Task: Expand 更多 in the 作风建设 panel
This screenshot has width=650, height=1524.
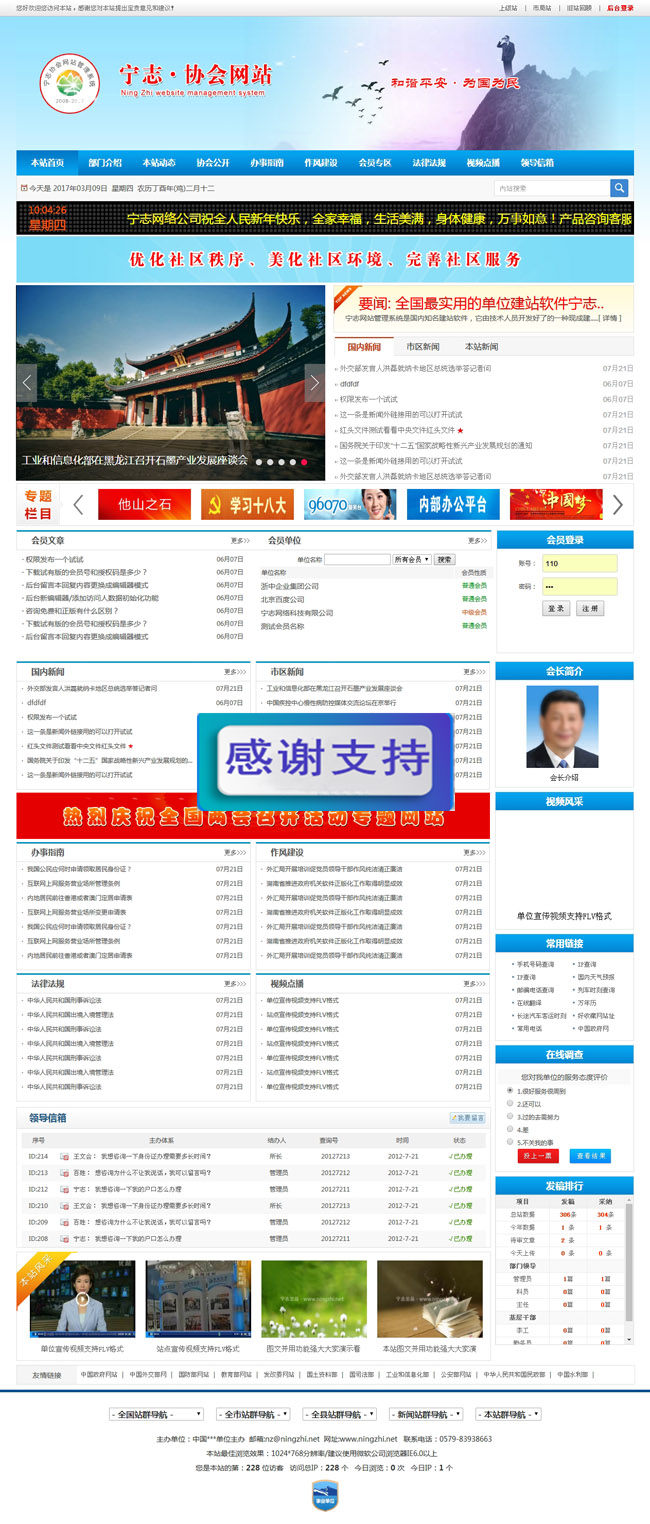Action: click(x=474, y=853)
